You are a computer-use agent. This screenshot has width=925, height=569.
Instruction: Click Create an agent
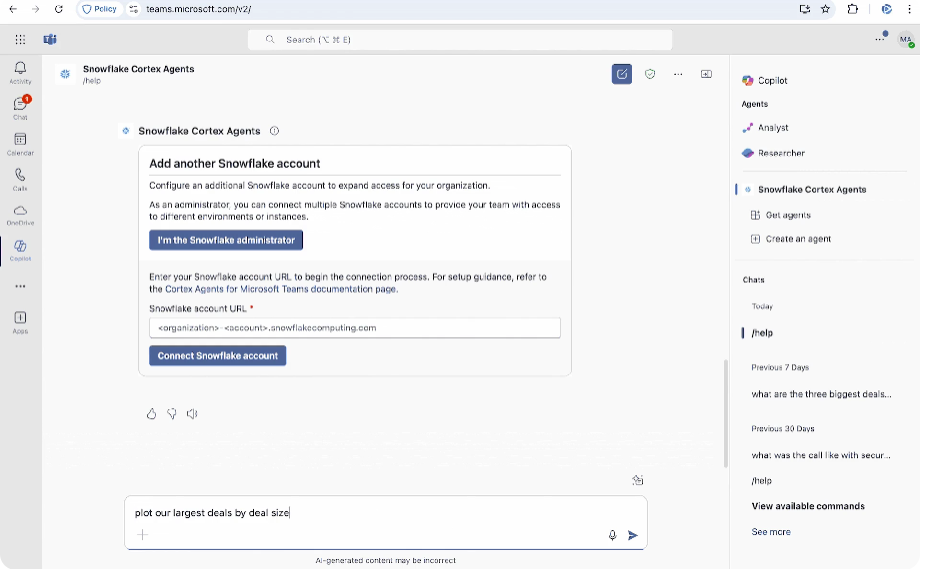coord(790,239)
